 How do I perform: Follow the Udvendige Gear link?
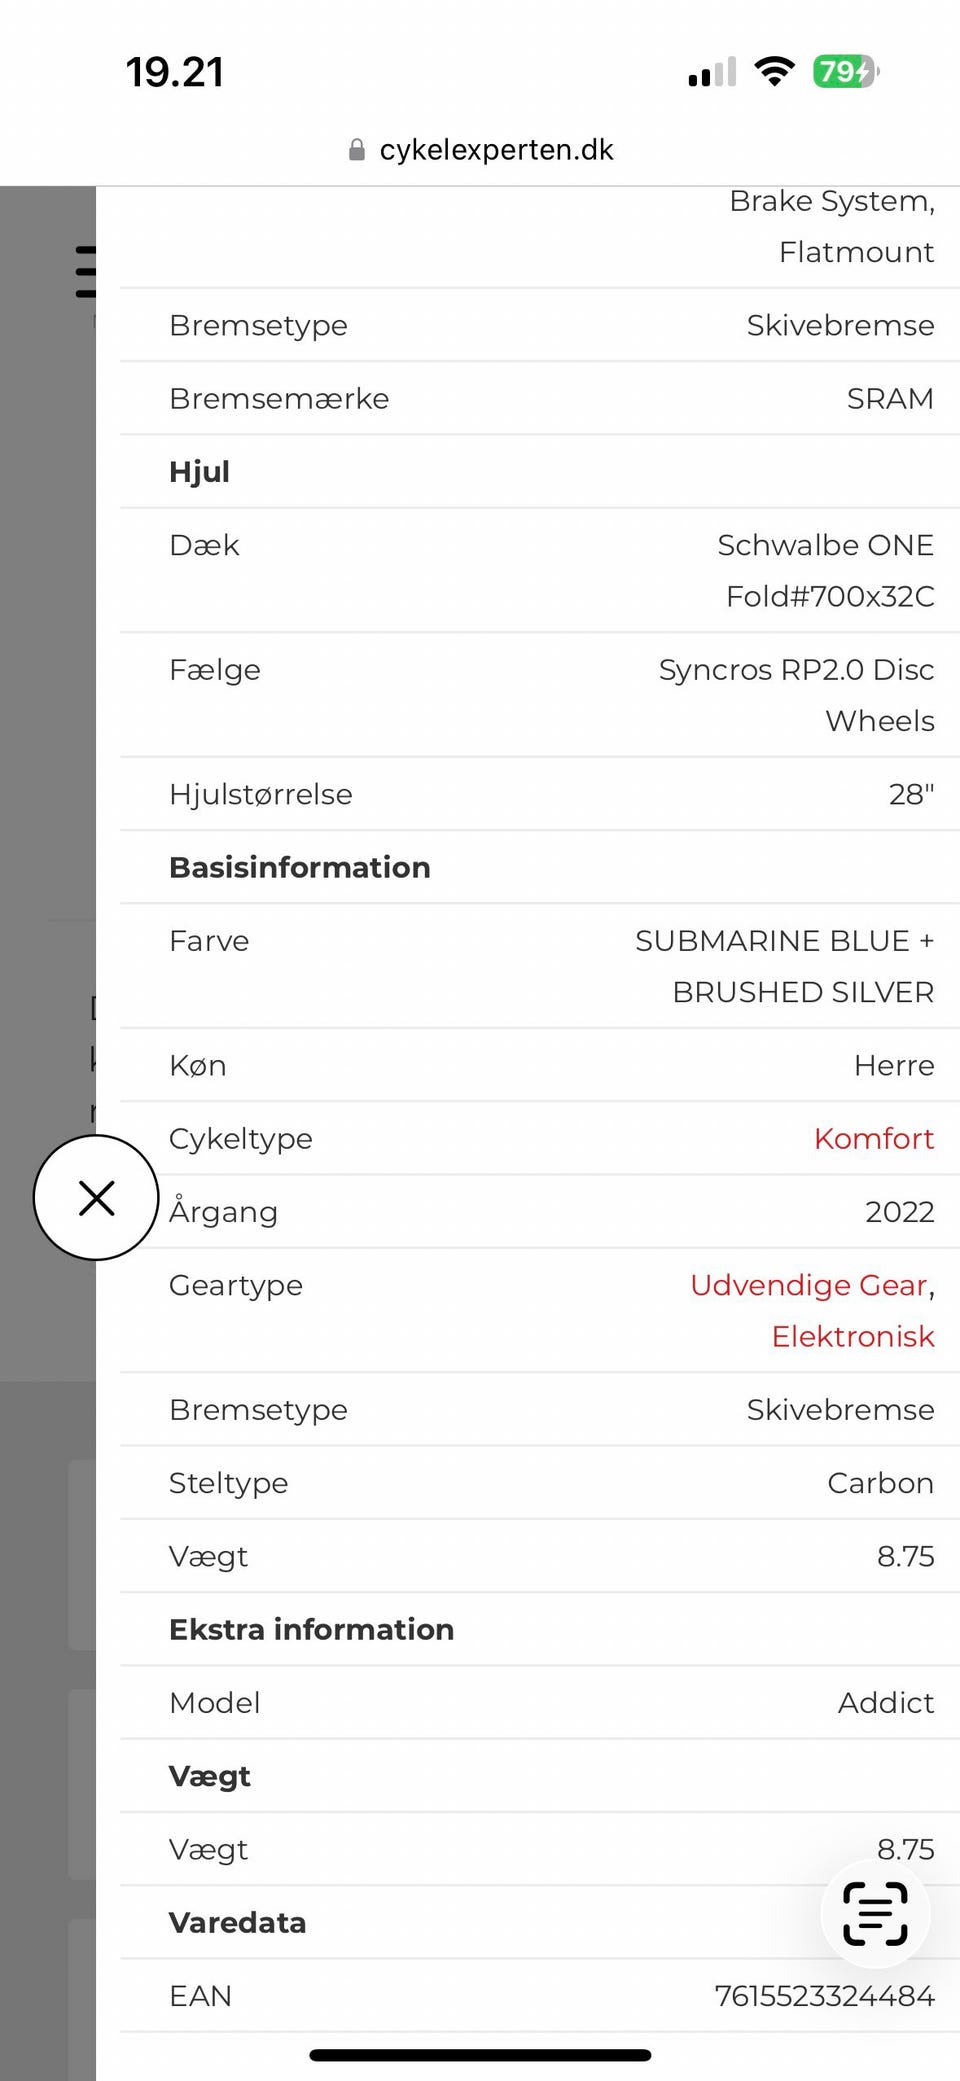(808, 1285)
